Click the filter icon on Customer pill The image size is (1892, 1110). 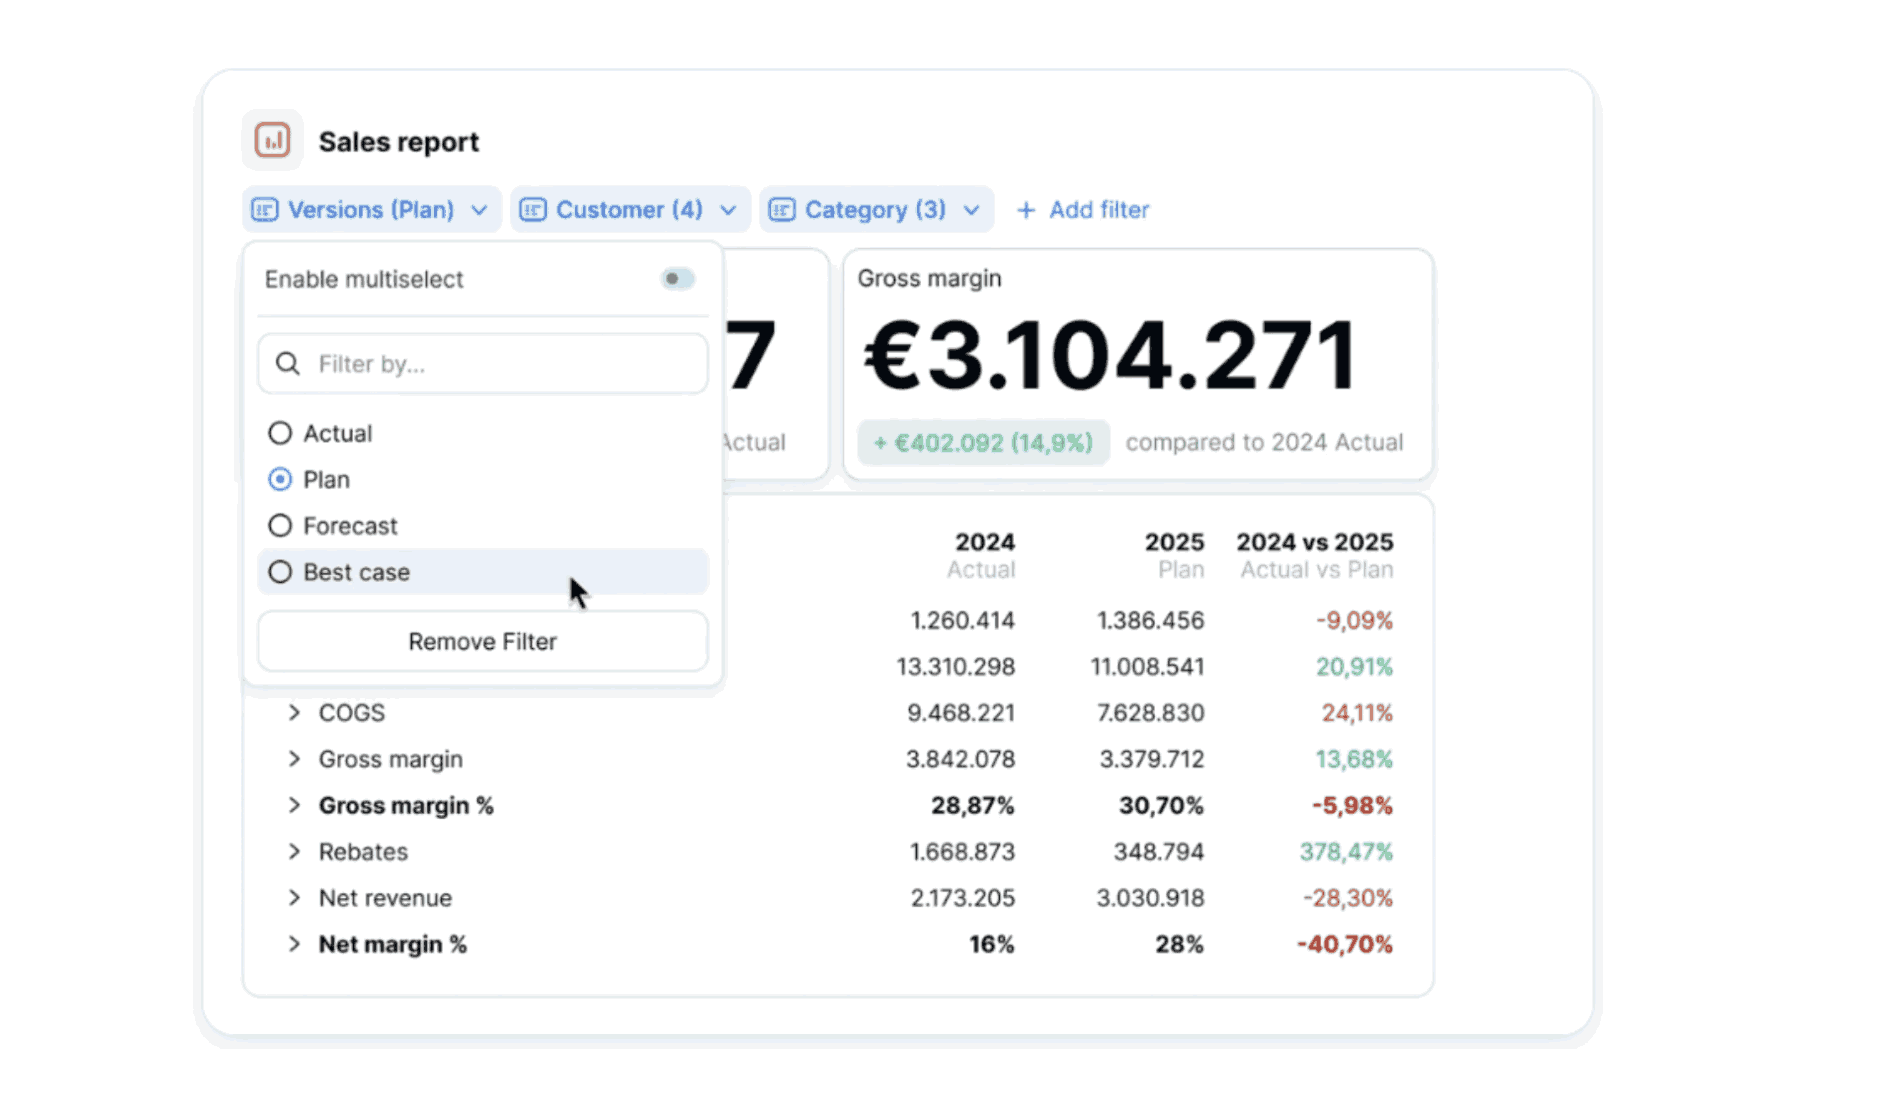pos(533,209)
